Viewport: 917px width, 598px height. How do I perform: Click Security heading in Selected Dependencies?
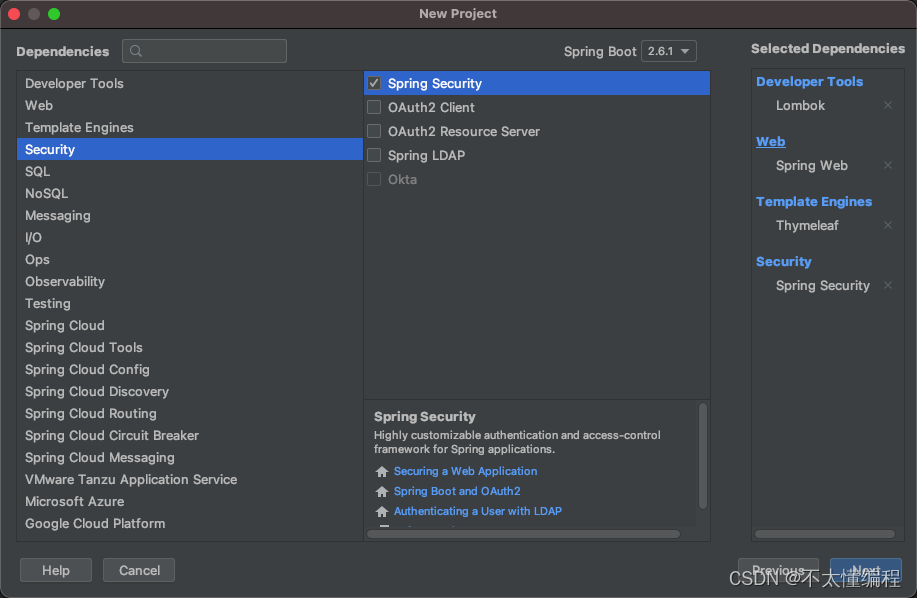[784, 261]
